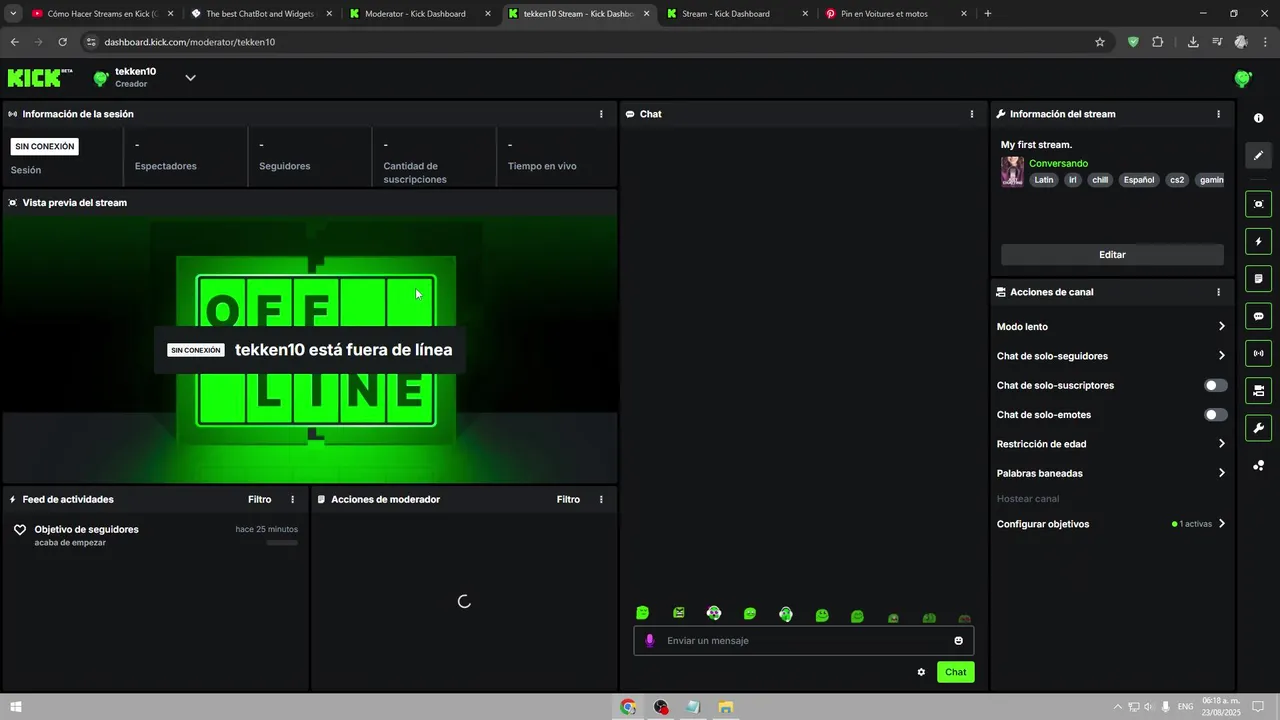Click the video camera sidebar icon

[x=1258, y=390]
